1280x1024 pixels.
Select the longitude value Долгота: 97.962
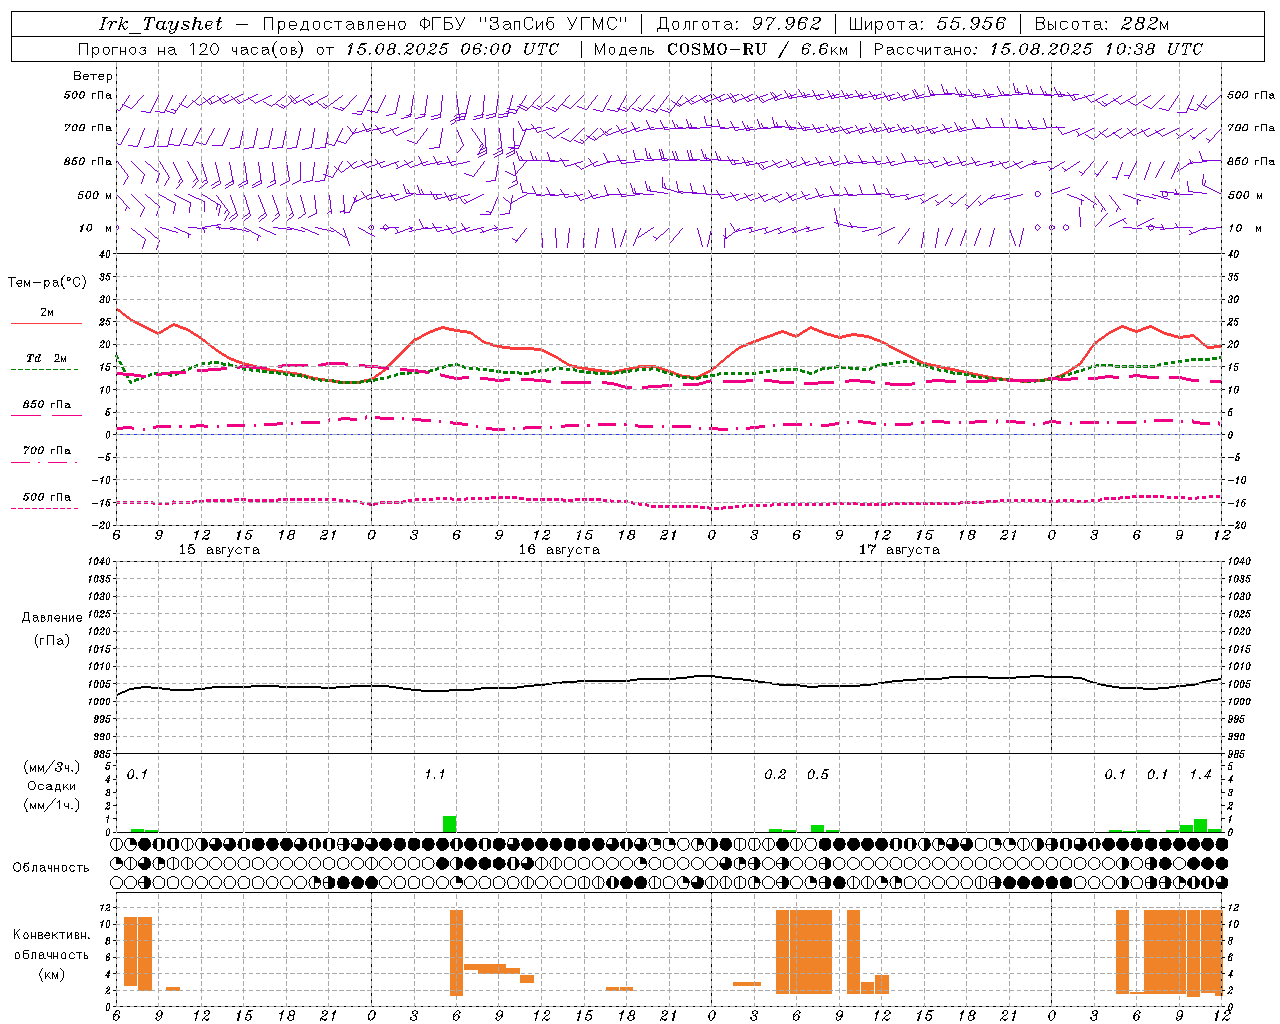tap(738, 24)
